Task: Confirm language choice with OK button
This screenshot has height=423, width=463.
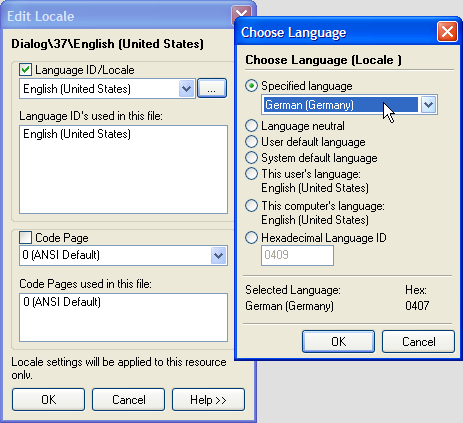Action: tap(338, 342)
